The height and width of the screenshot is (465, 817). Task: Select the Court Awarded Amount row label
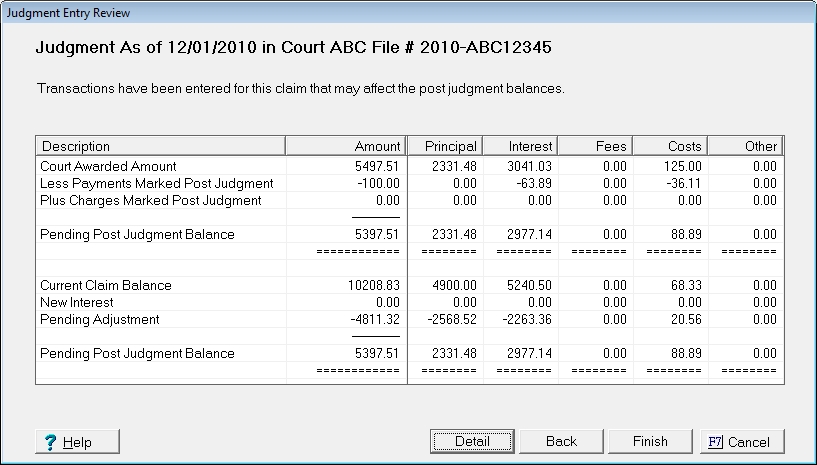coord(107,166)
